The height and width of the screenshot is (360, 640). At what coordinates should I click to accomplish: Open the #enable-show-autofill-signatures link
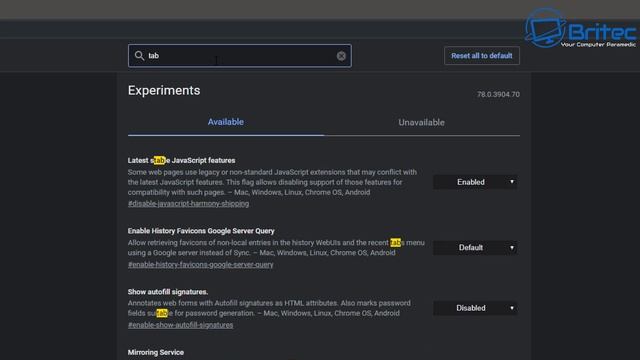pyautogui.click(x=180, y=325)
